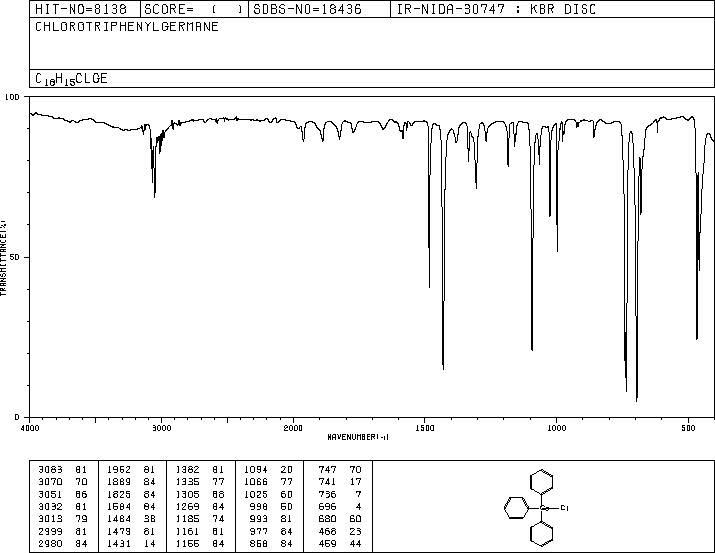
Task: Click the 1500 x-axis tick label
Action: click(x=425, y=428)
